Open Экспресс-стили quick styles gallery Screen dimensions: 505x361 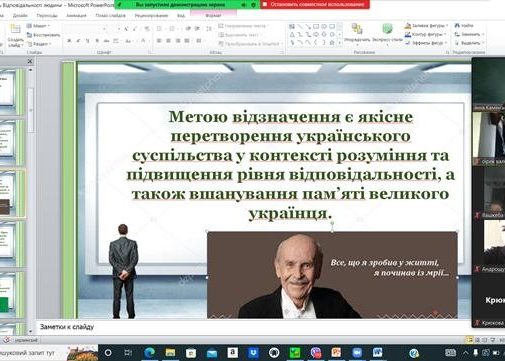pyautogui.click(x=387, y=34)
